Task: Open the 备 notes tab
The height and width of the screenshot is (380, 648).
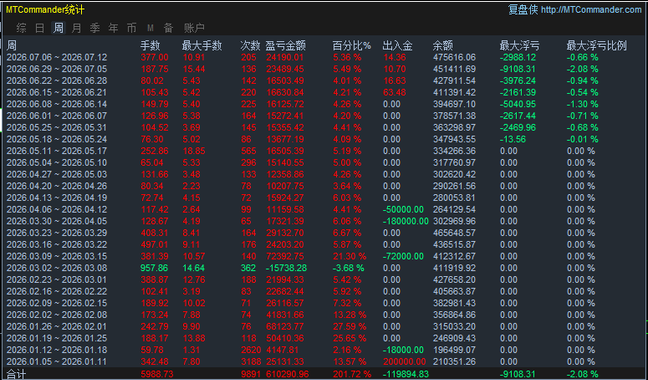Action: [168, 28]
